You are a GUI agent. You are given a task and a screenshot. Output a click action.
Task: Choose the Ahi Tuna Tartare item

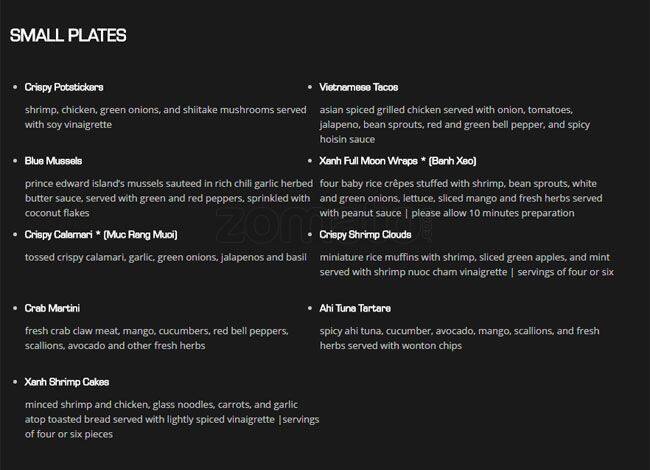(x=355, y=308)
